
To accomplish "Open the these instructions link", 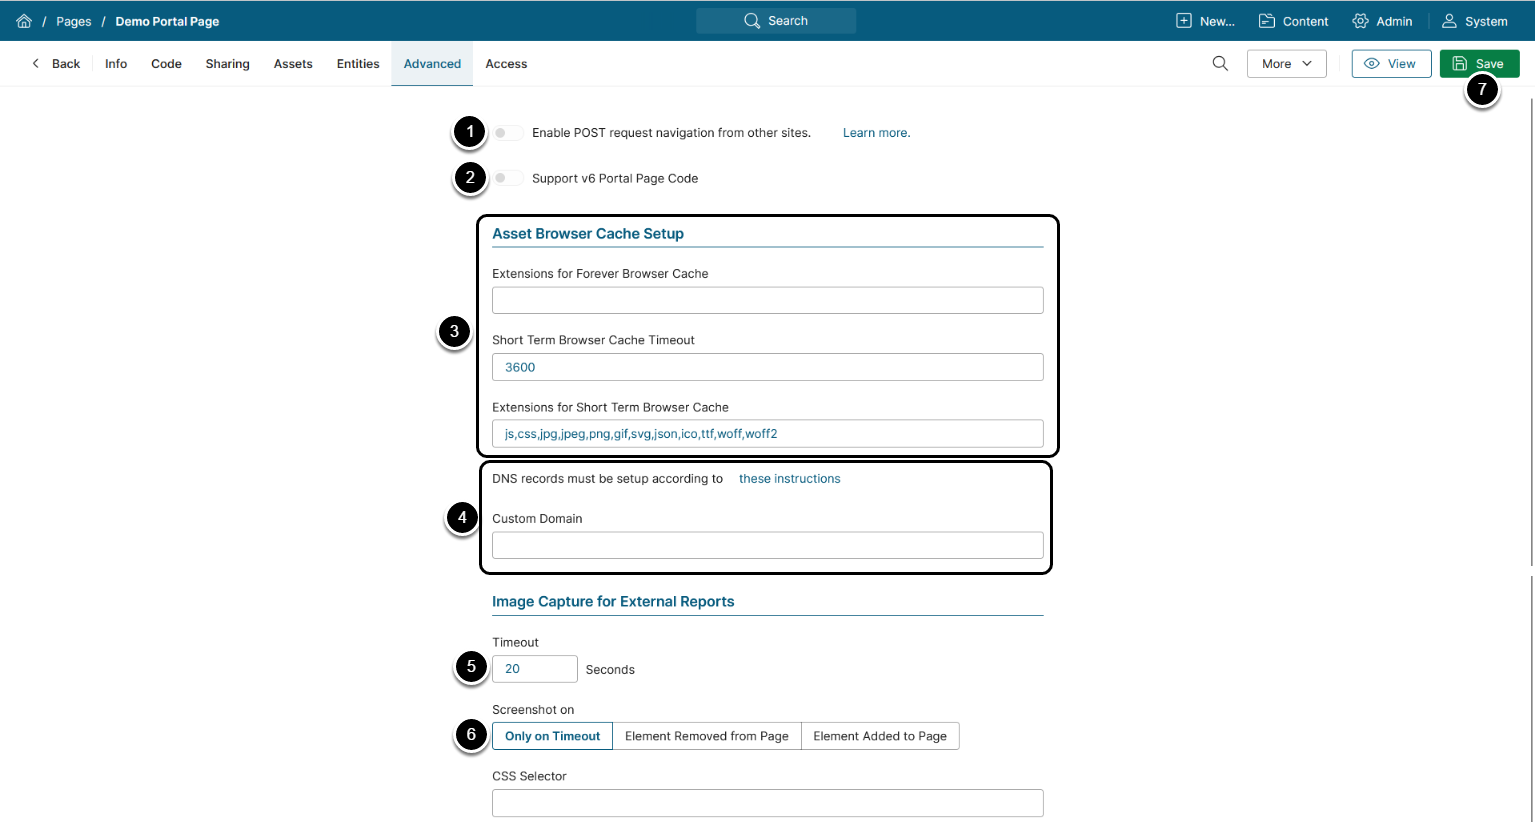I will [789, 479].
